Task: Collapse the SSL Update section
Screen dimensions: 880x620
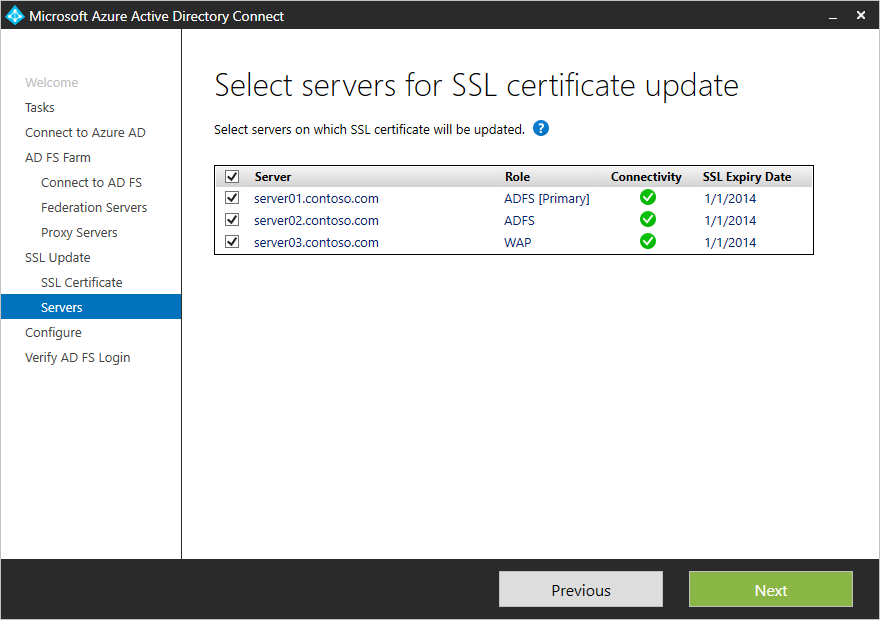Action: click(x=58, y=257)
